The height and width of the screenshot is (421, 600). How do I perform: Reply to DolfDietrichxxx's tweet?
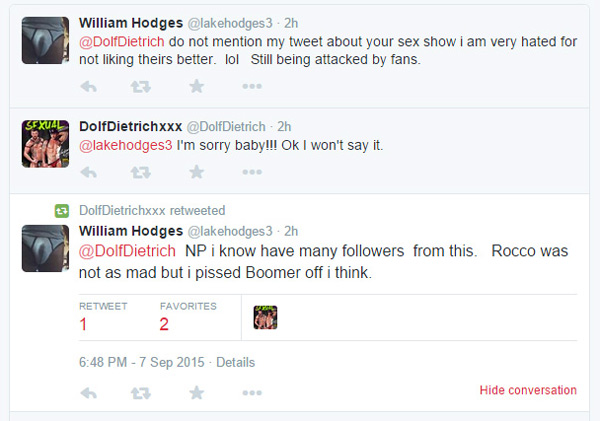(88, 172)
